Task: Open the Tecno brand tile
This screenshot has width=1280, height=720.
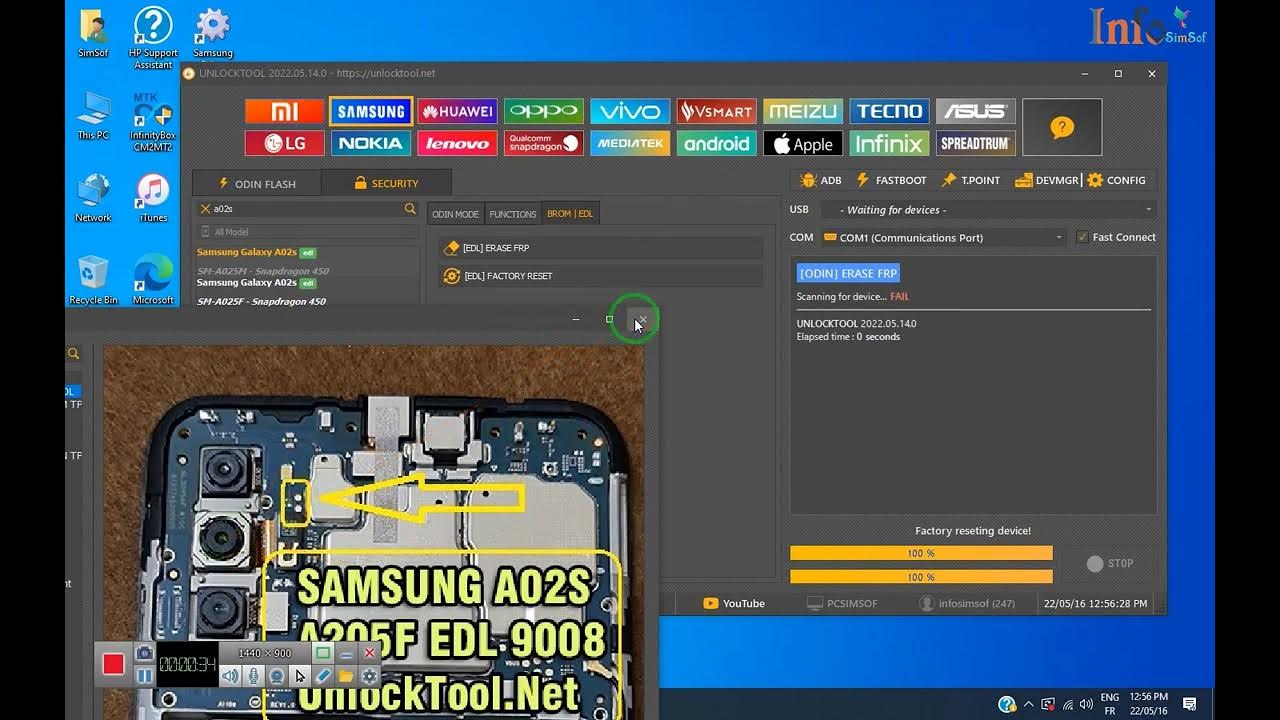Action: pyautogui.click(x=889, y=111)
